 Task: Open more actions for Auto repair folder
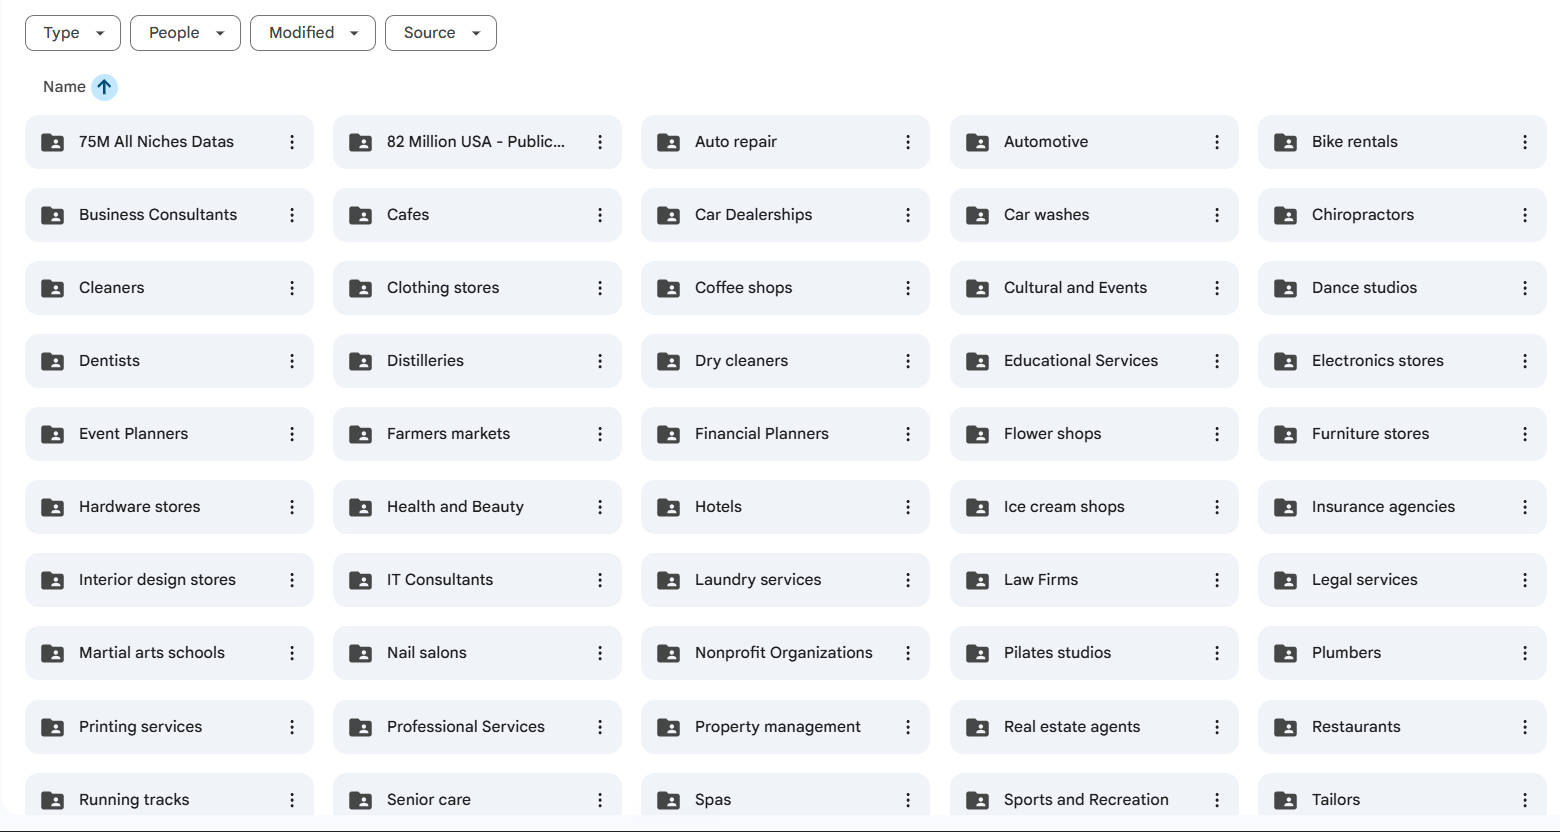click(908, 142)
